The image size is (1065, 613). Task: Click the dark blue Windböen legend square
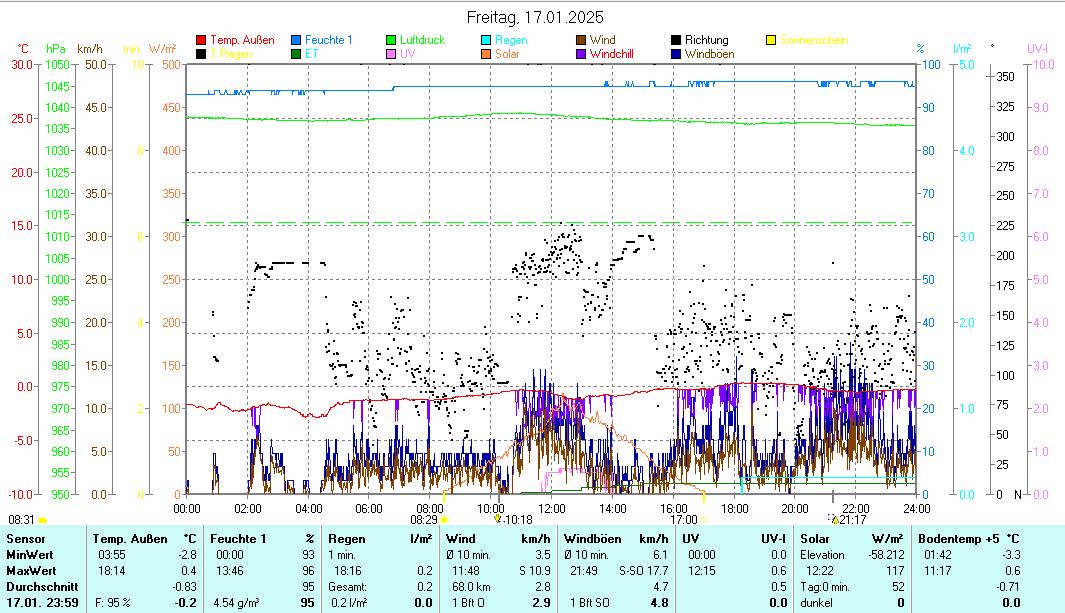pos(677,54)
